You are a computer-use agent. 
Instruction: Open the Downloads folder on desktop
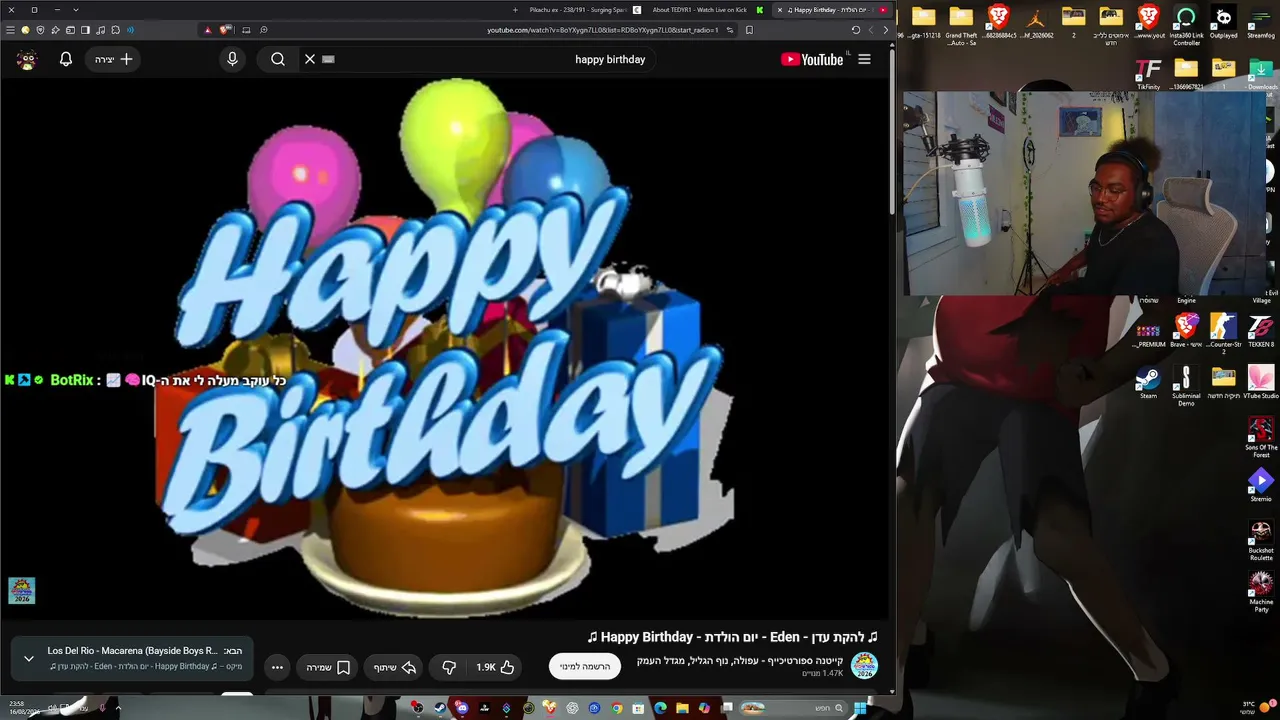[1261, 74]
